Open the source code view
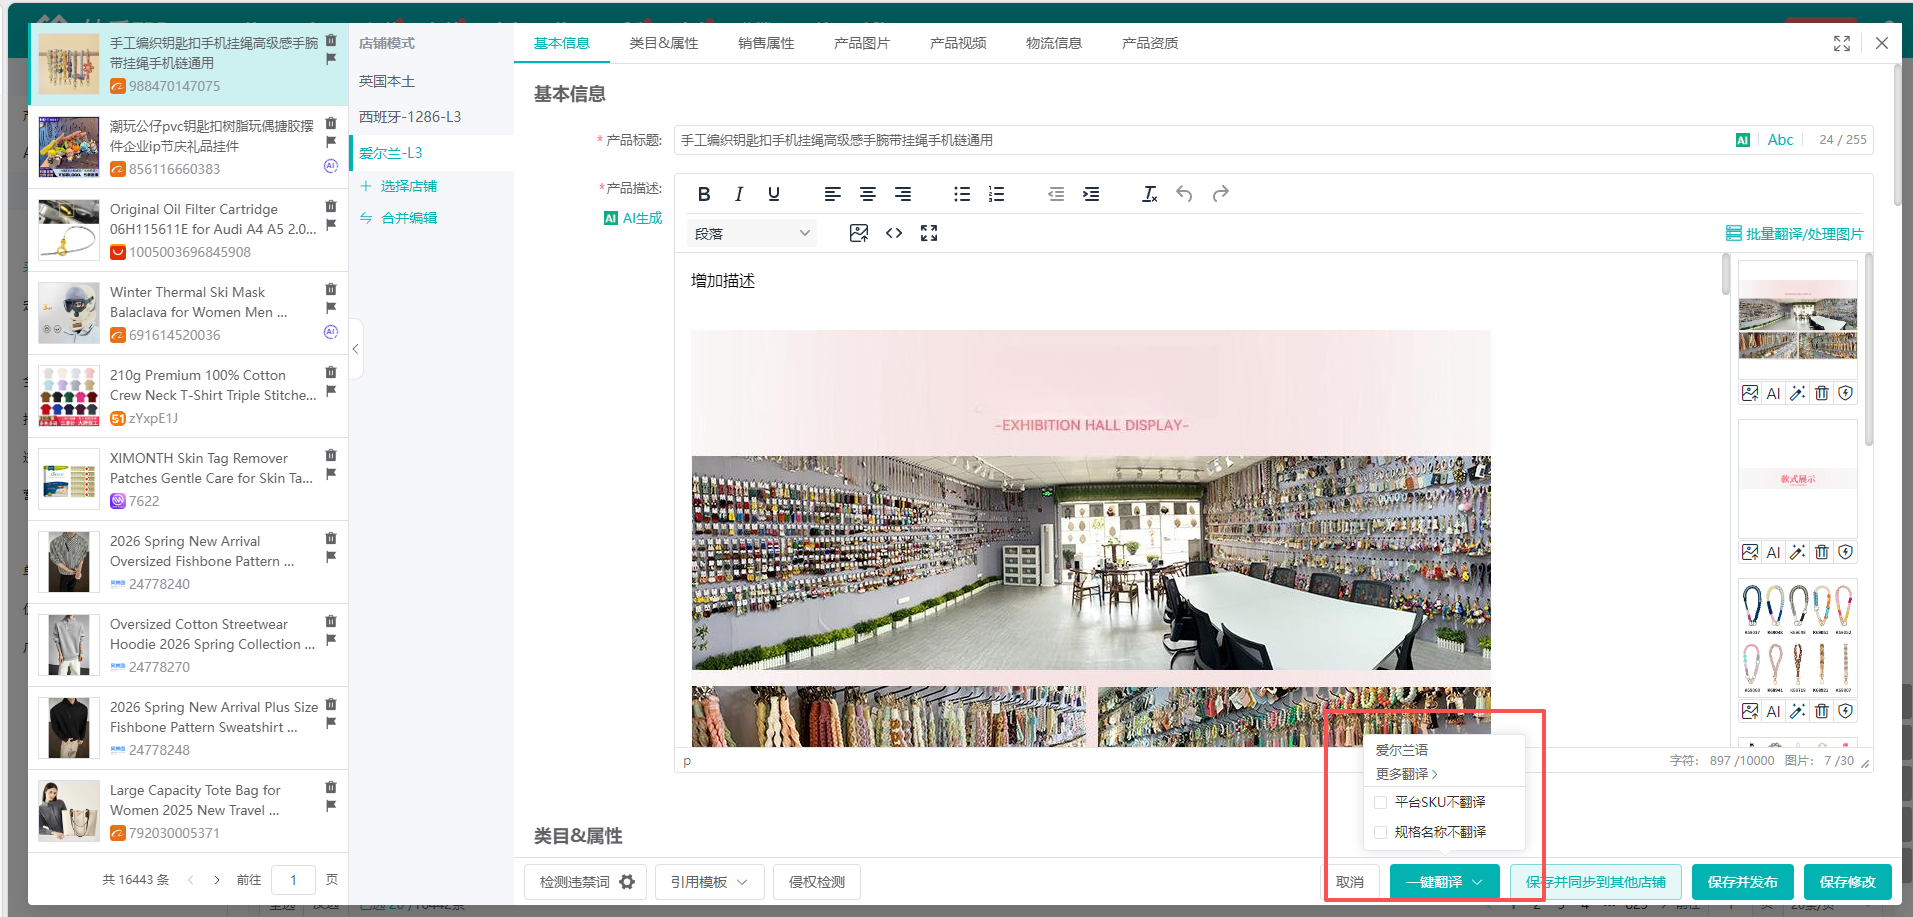Screen dimensions: 1913x917 point(894,233)
